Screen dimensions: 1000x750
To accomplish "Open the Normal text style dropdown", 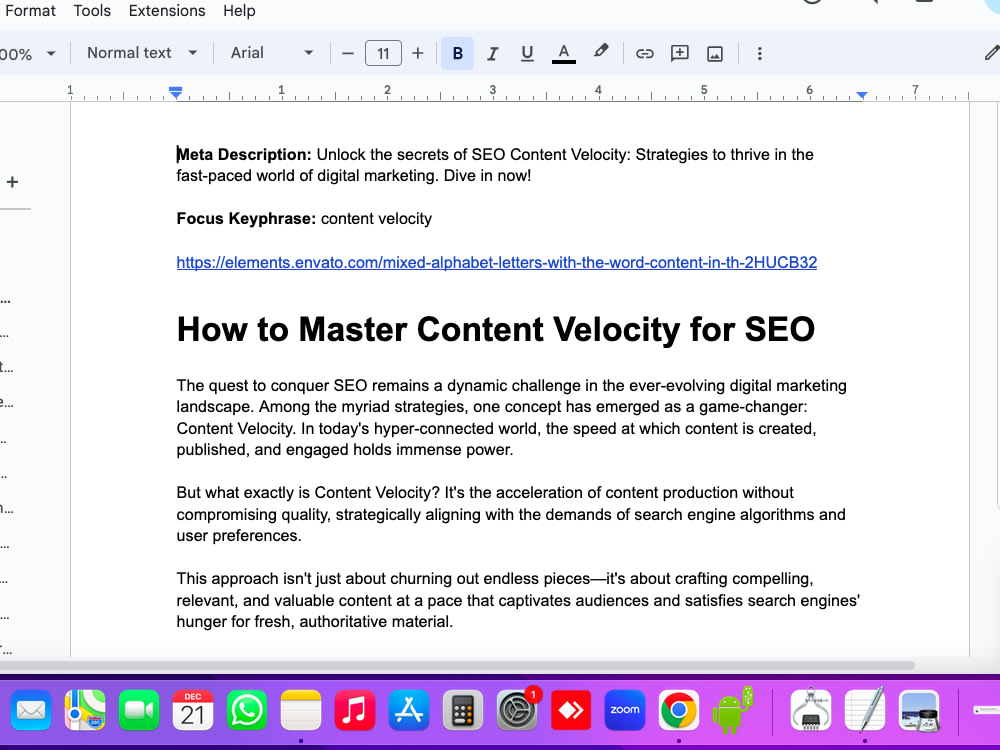I will [142, 53].
